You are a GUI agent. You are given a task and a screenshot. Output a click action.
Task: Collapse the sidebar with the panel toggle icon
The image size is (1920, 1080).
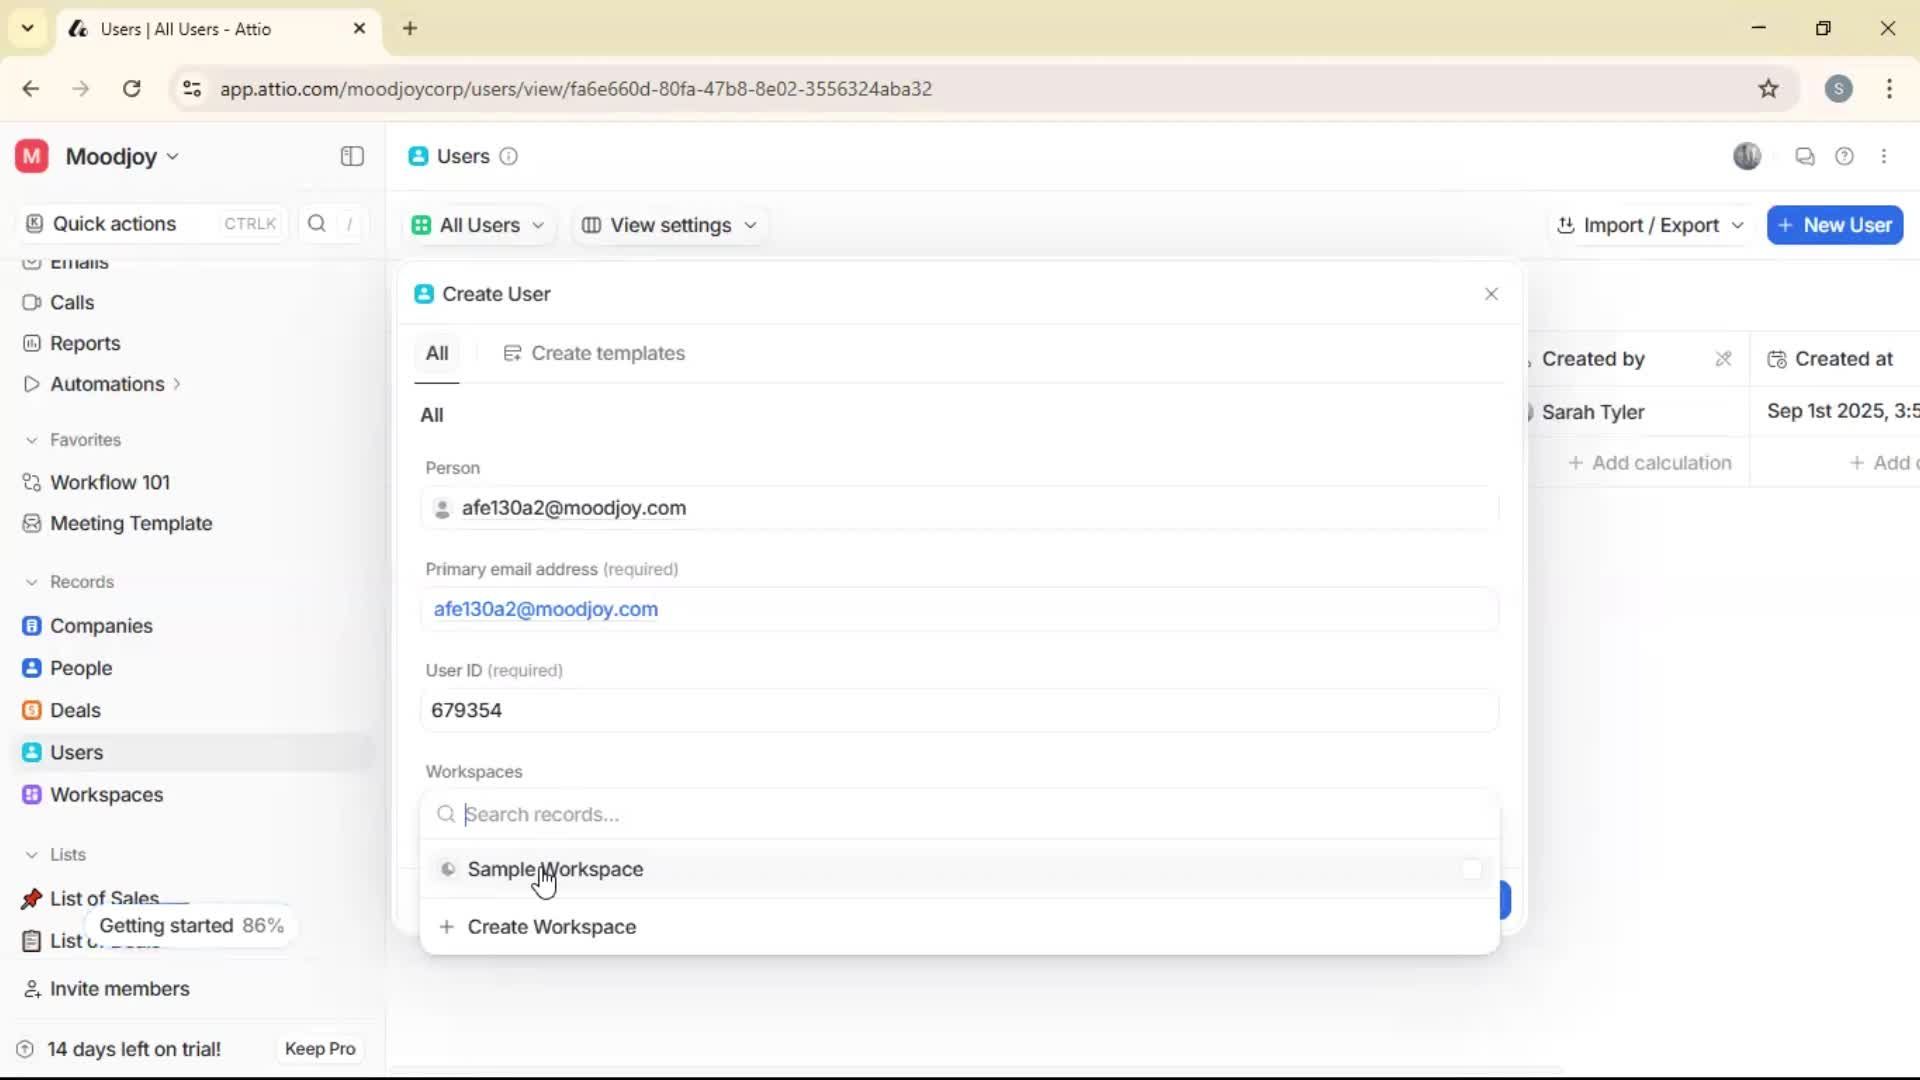point(351,157)
